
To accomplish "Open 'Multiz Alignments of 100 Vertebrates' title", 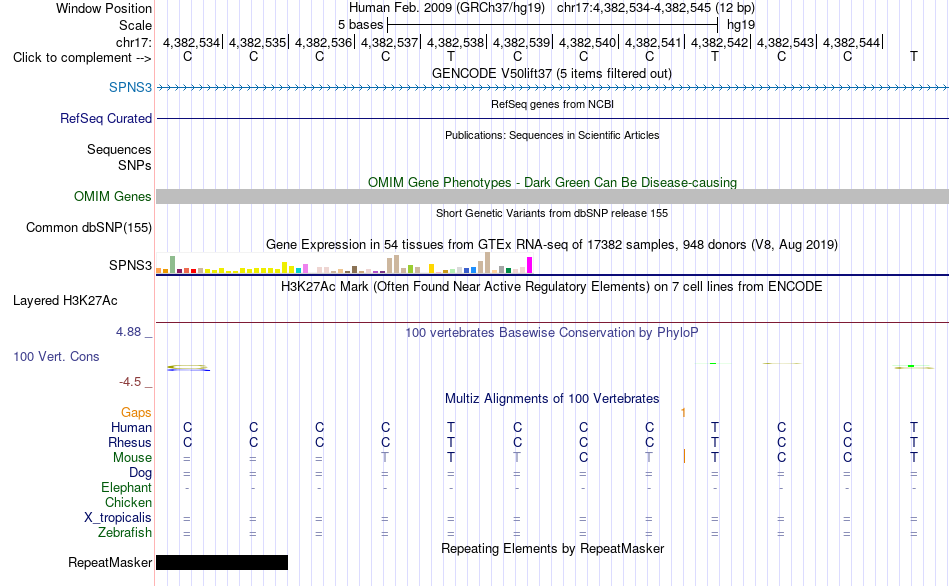I will (552, 399).
